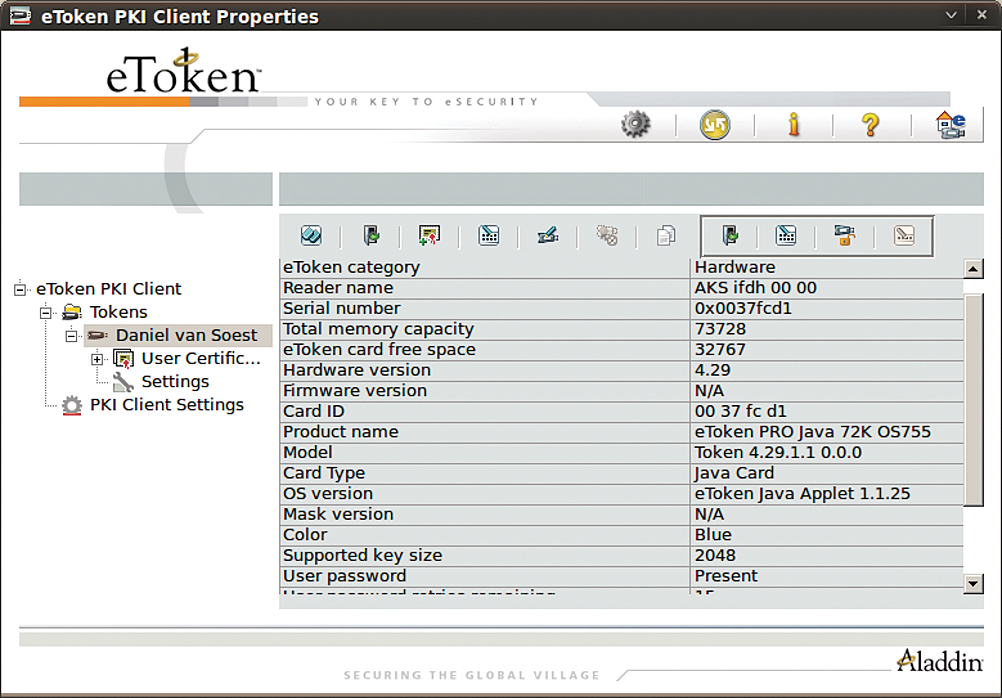Click the Help question mark icon
The height and width of the screenshot is (698, 1002).
coord(870,125)
